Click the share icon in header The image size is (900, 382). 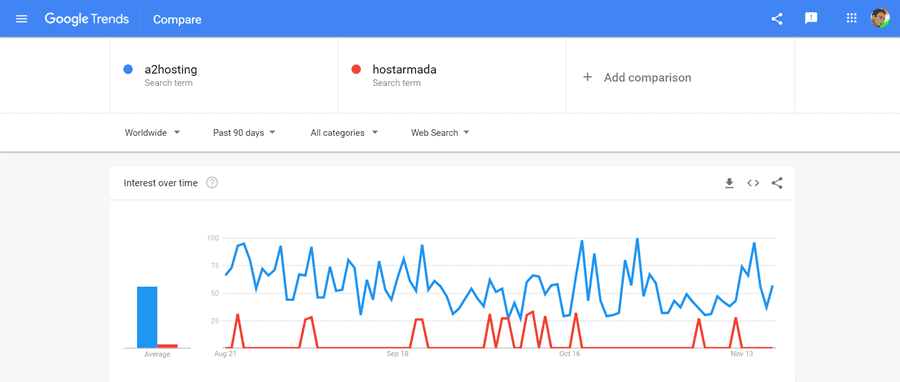[x=777, y=19]
